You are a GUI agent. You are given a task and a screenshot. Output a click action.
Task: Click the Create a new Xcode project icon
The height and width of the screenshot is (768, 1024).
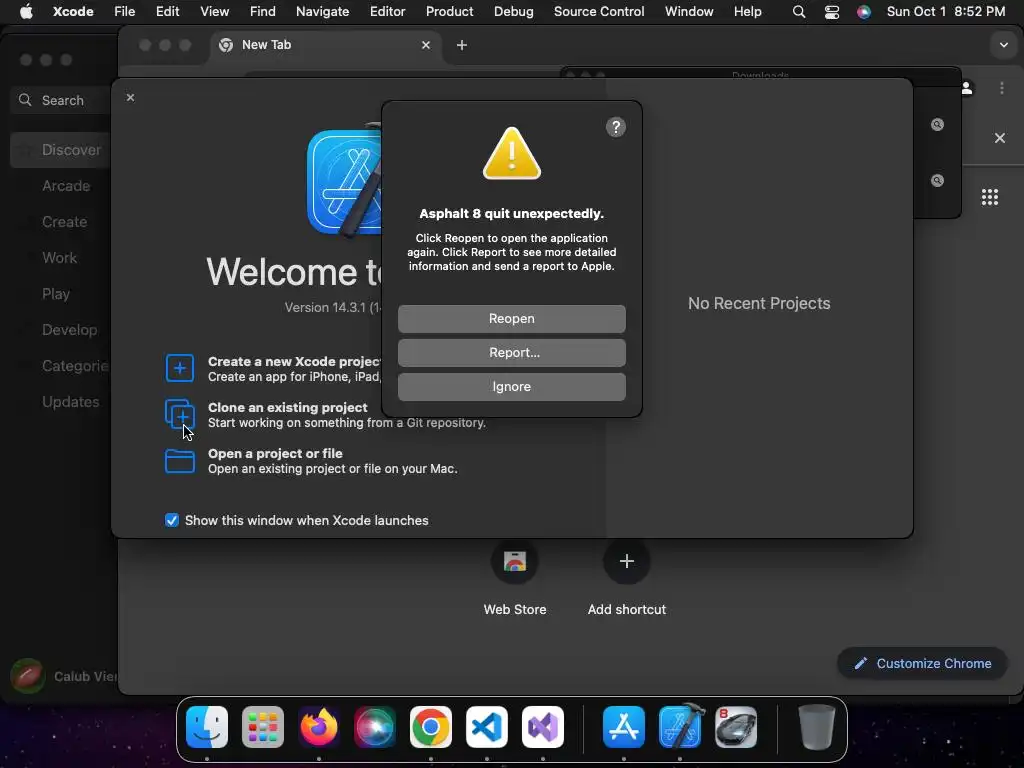click(x=180, y=368)
